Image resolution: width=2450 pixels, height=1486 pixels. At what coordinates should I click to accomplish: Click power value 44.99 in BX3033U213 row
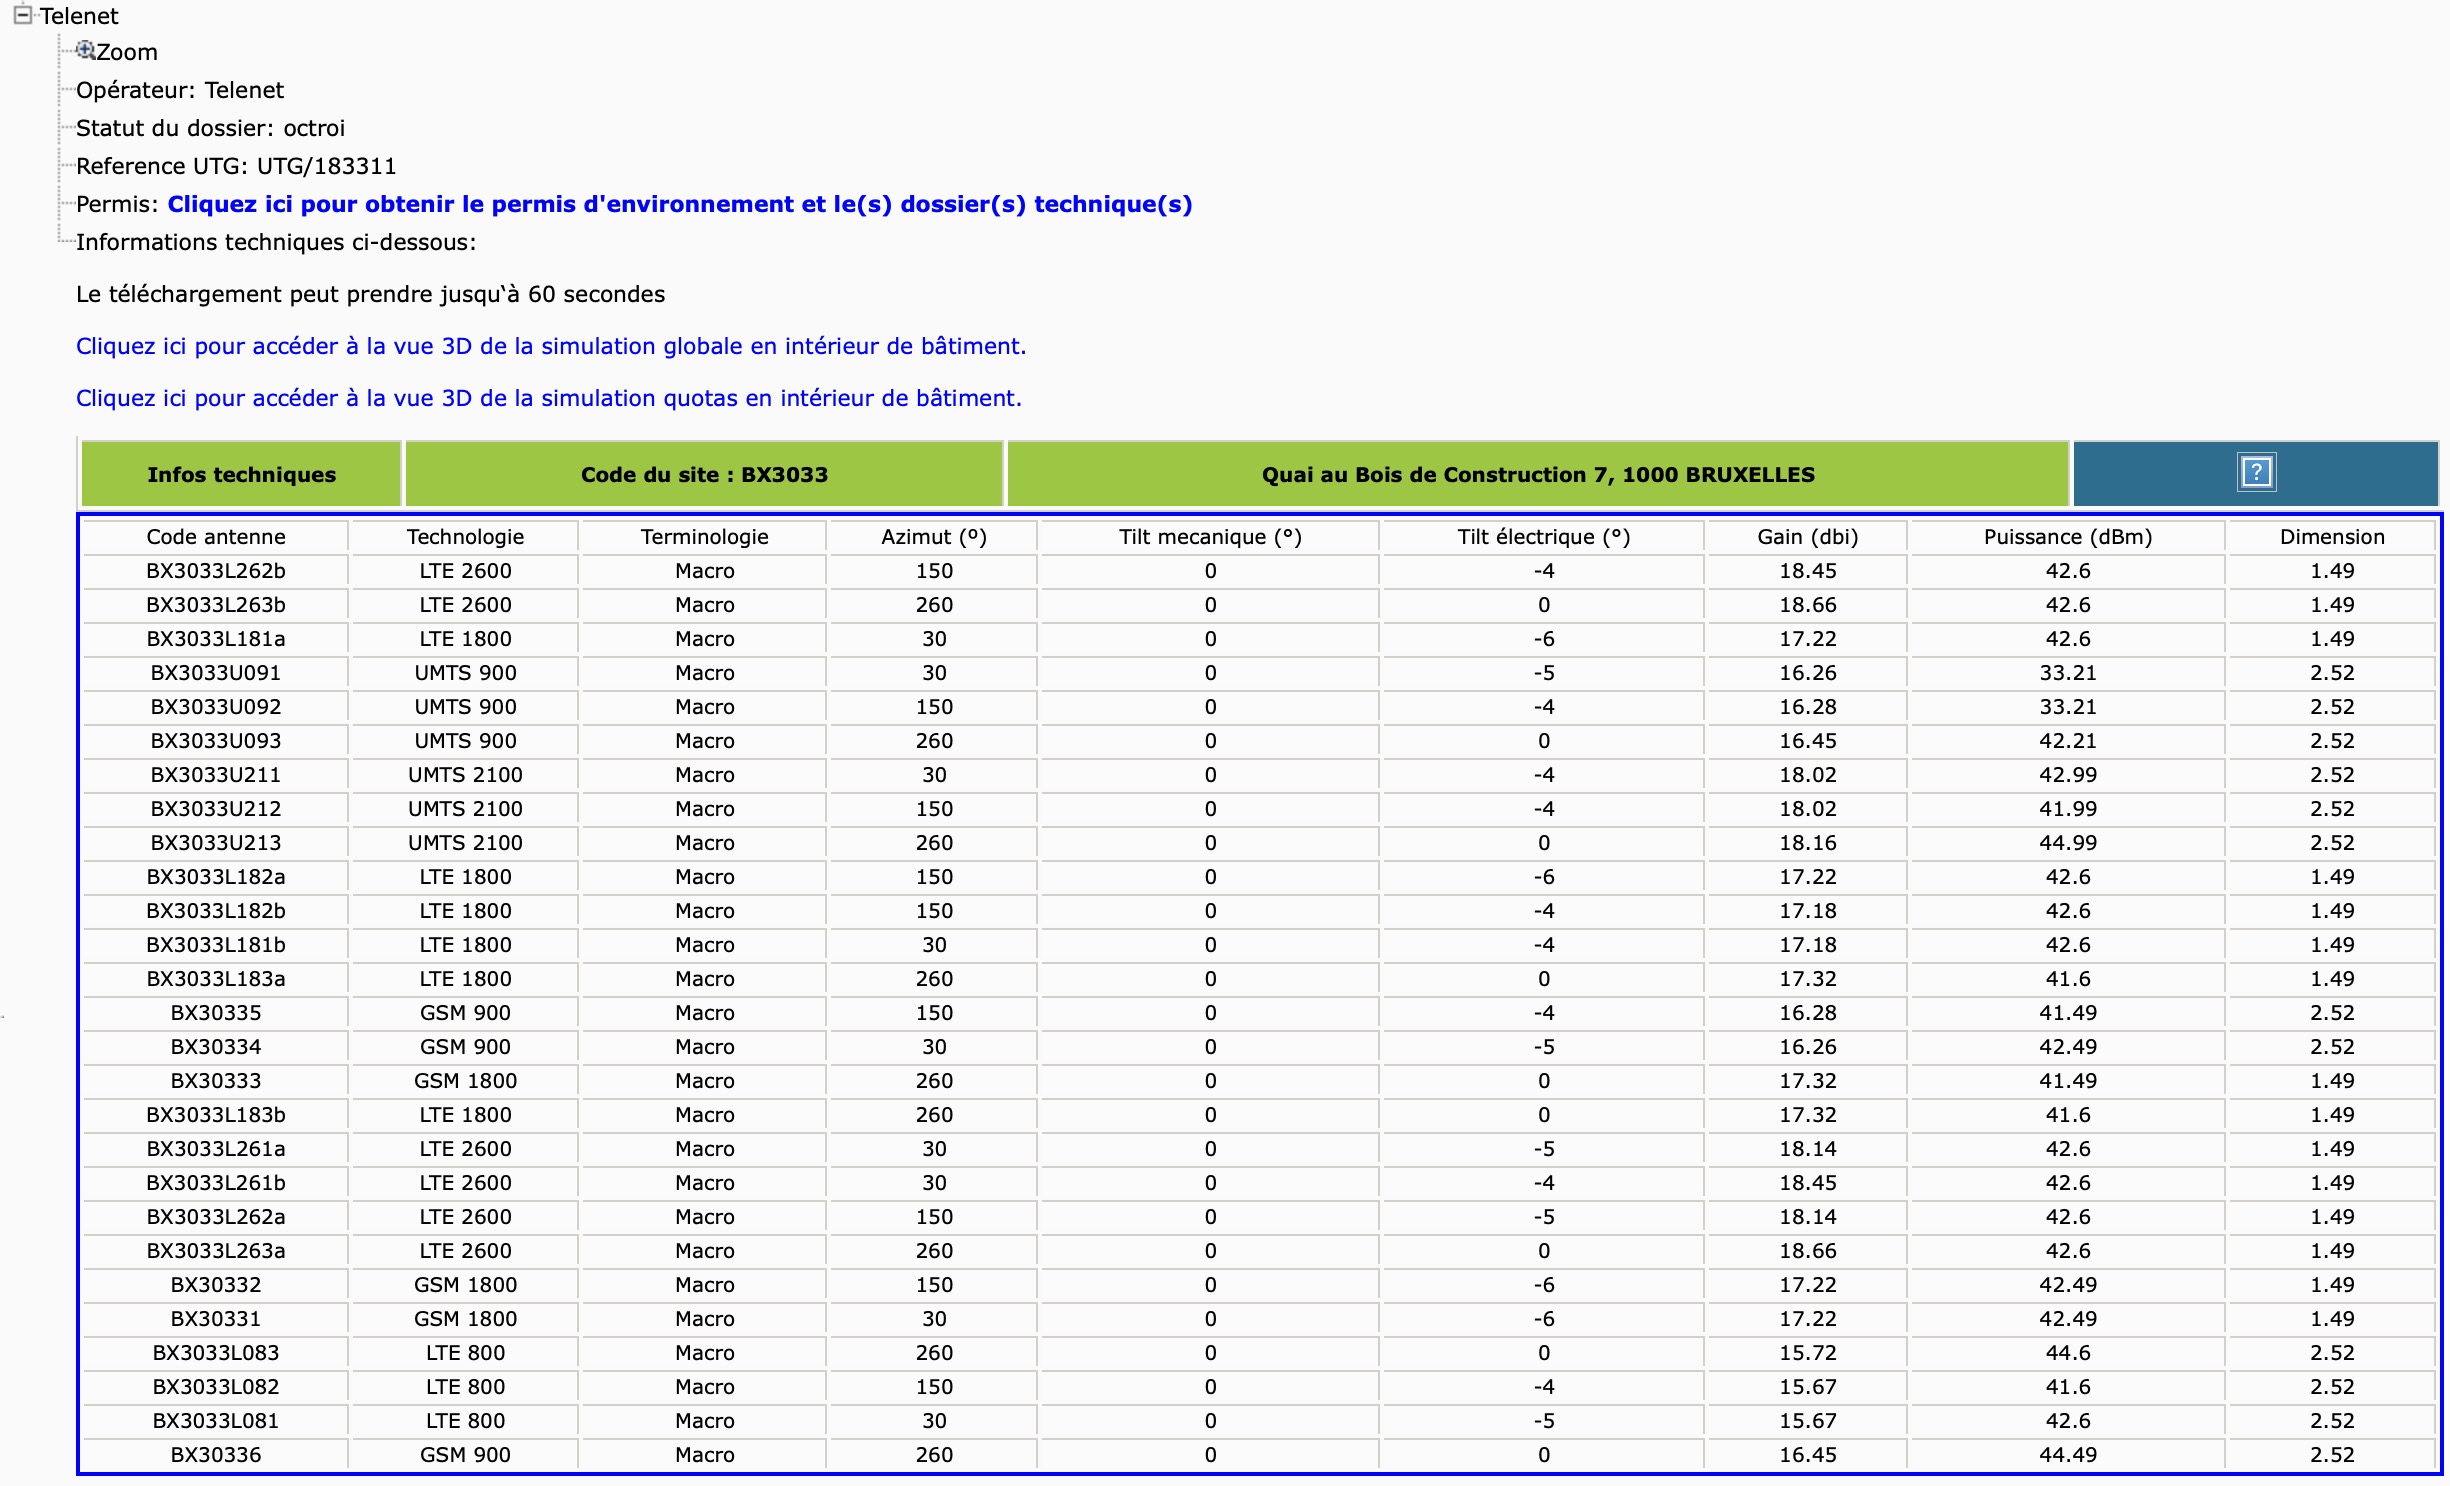(2067, 843)
